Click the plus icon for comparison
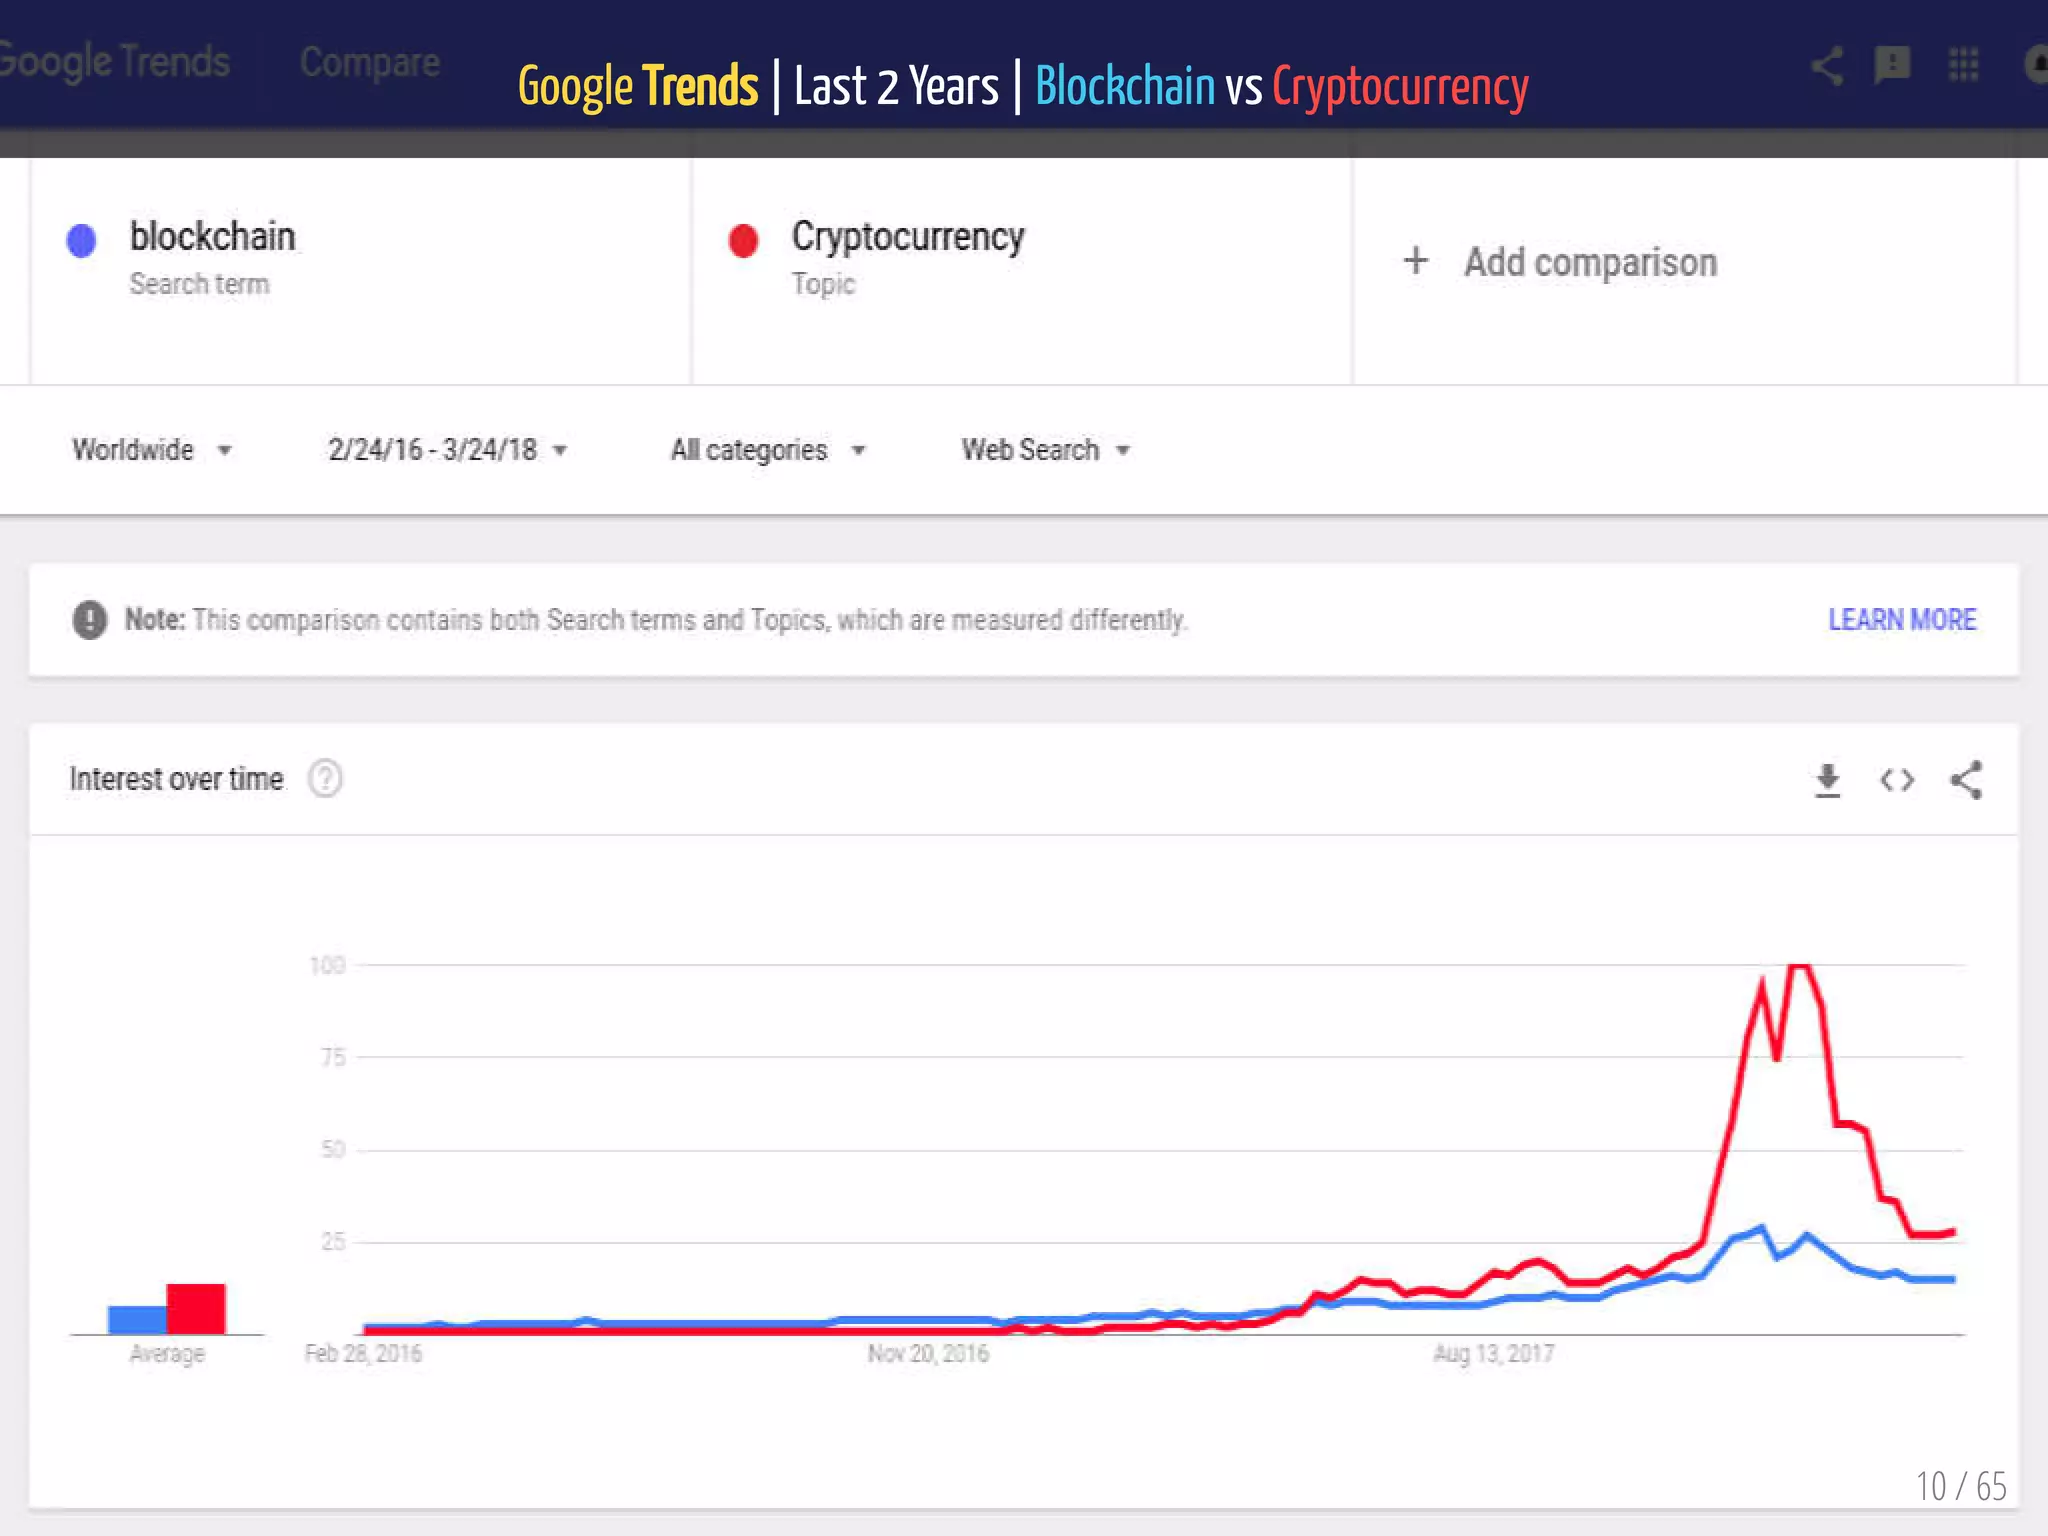This screenshot has height=1536, width=2048. click(1415, 261)
